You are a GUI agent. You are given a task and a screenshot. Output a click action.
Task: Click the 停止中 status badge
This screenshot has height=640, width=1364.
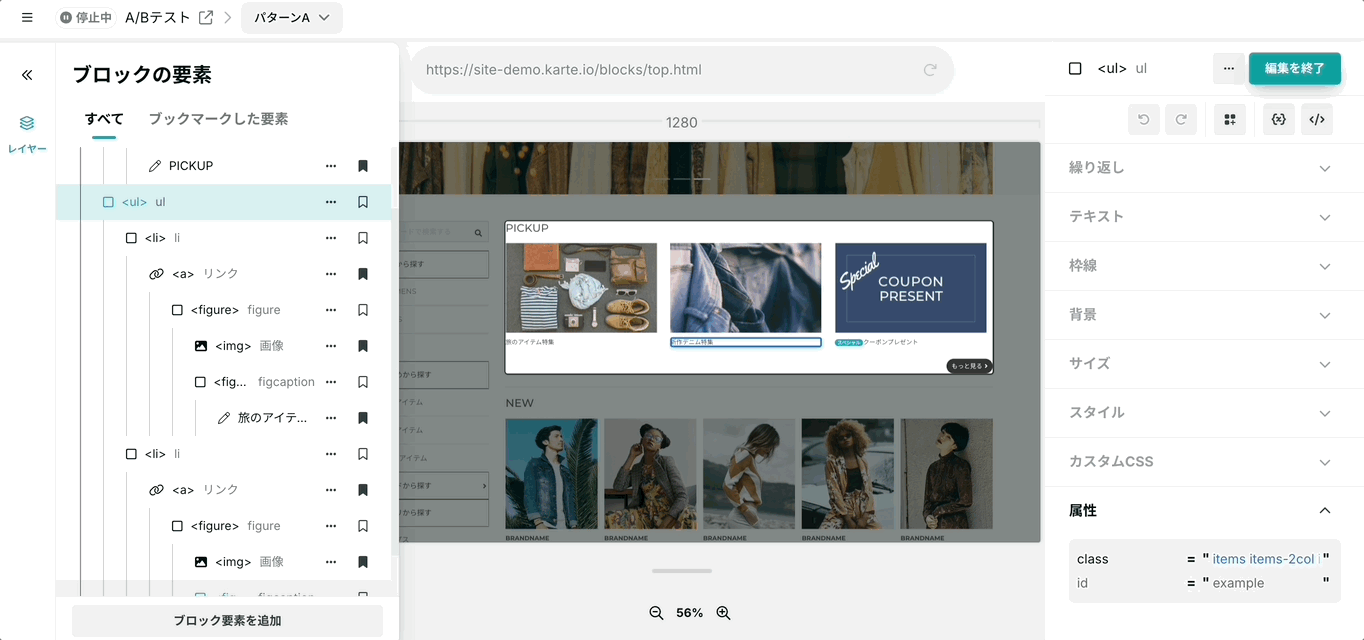point(86,18)
